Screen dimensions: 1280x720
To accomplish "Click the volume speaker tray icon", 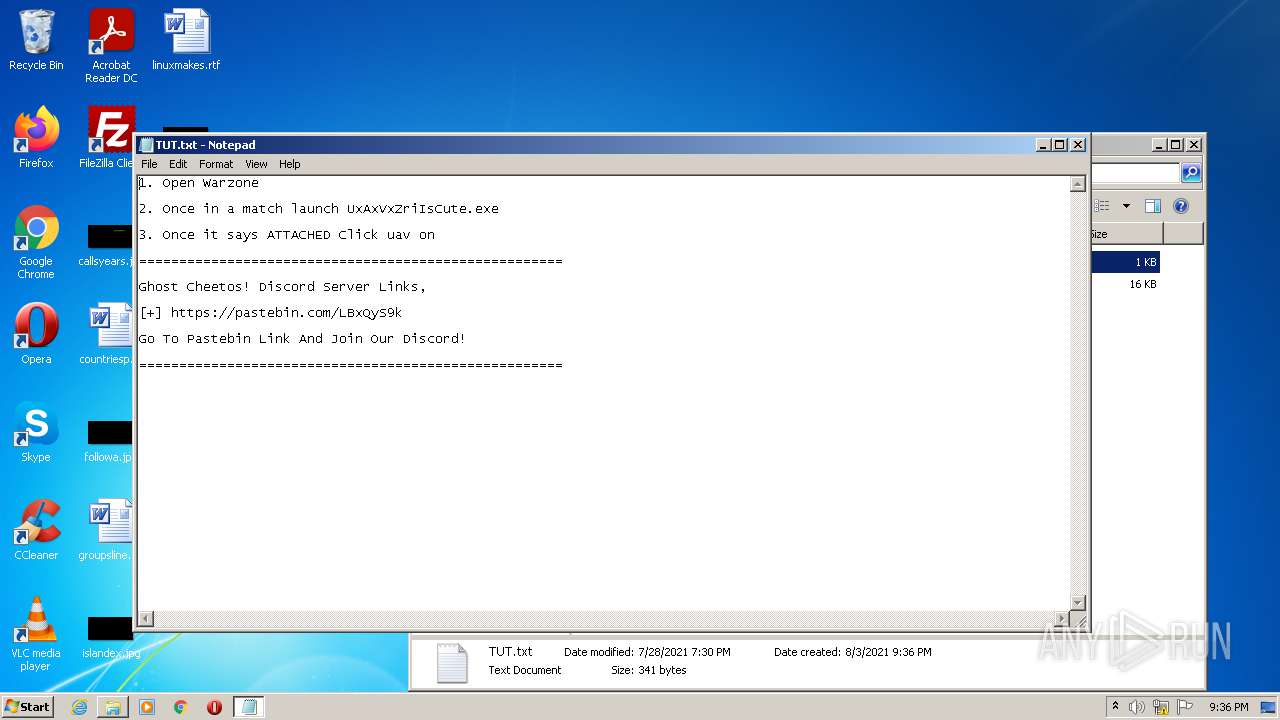I will [1136, 707].
